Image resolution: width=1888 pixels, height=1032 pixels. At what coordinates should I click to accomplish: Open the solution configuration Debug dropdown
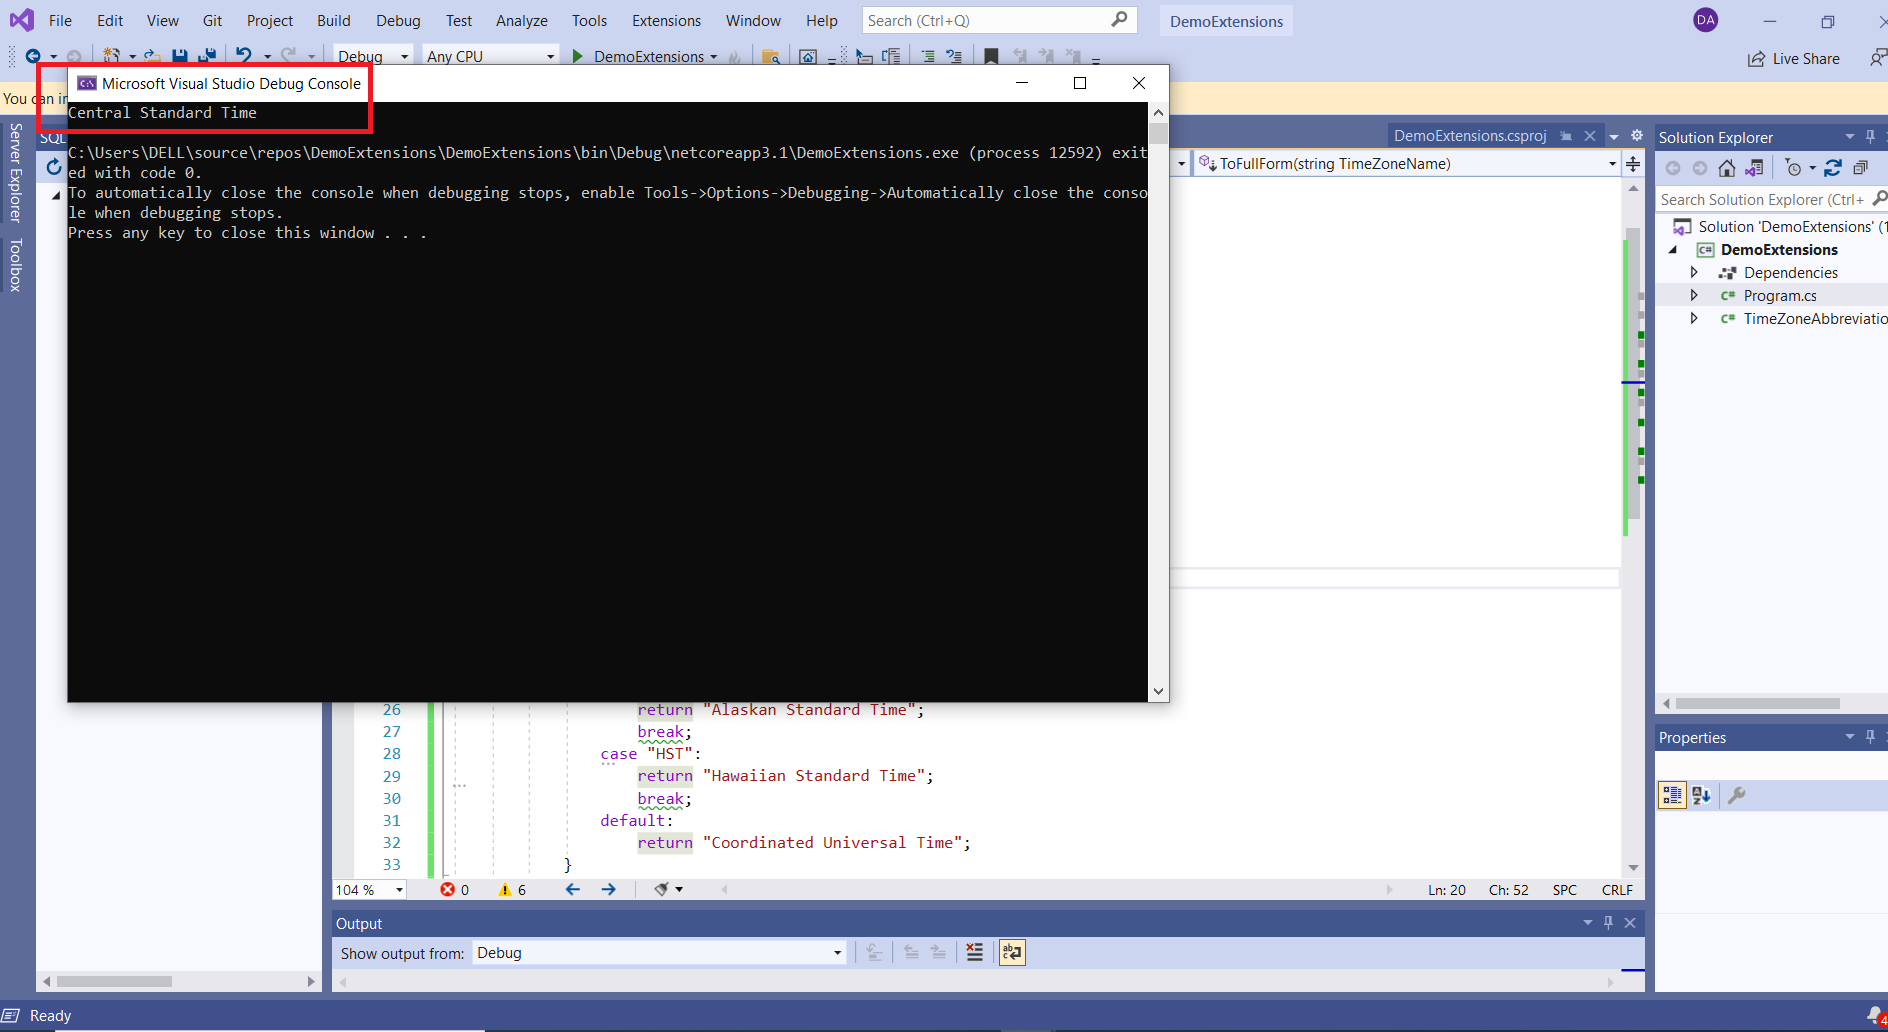406,56
